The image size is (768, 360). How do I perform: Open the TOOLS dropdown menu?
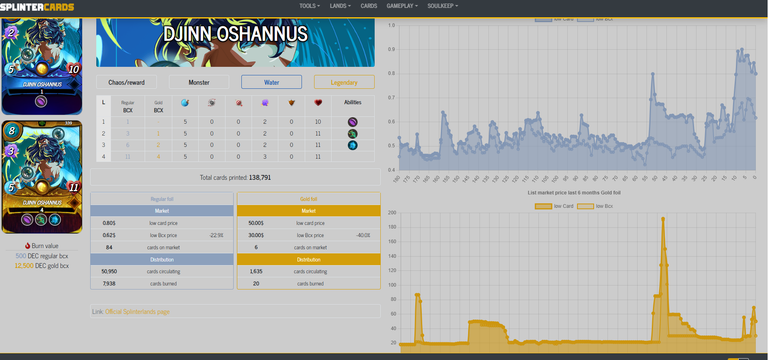click(310, 6)
